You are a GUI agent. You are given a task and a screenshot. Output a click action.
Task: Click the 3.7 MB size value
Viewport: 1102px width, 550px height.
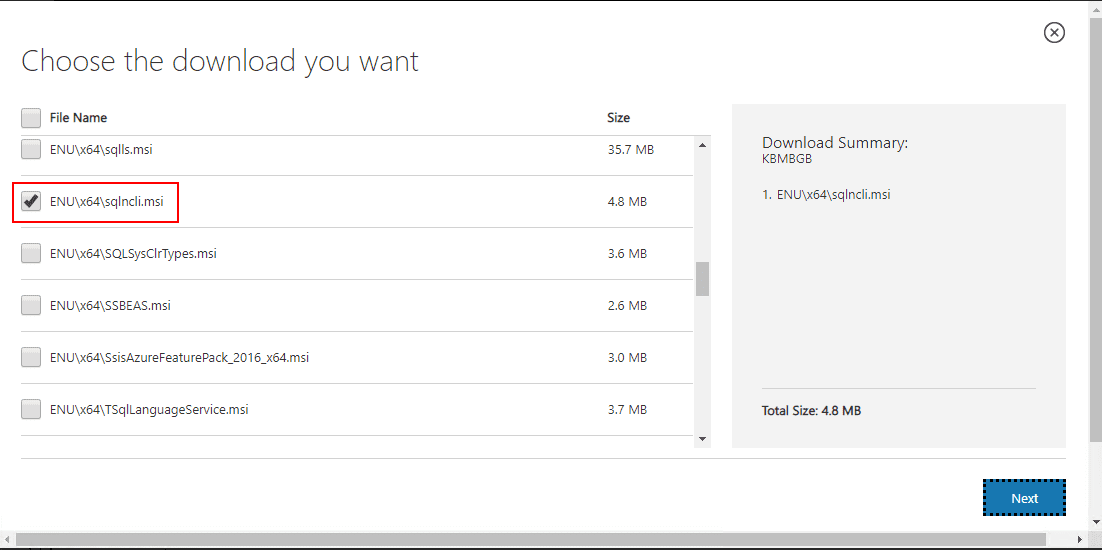pyautogui.click(x=627, y=409)
